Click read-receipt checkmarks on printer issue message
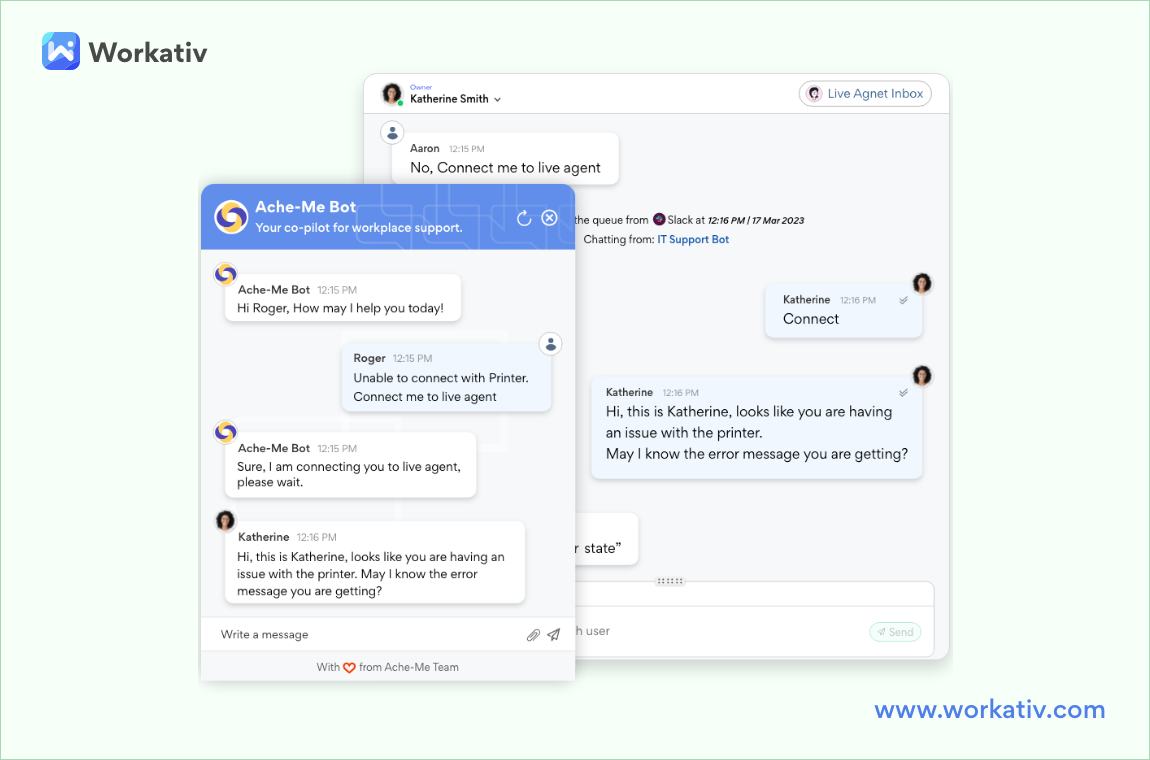Screen dimensions: 1150x760 [x=904, y=393]
